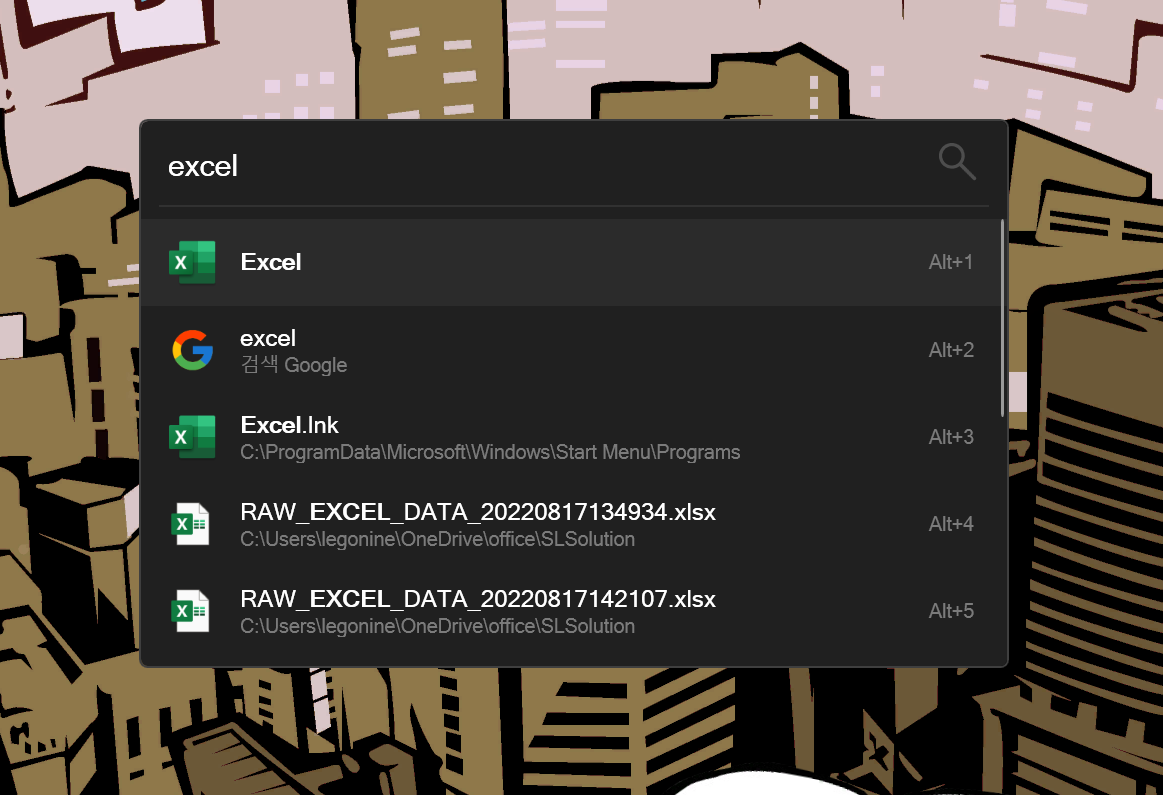Click the "검색 Google" subtitle text
This screenshot has height=795, width=1163.
[294, 365]
